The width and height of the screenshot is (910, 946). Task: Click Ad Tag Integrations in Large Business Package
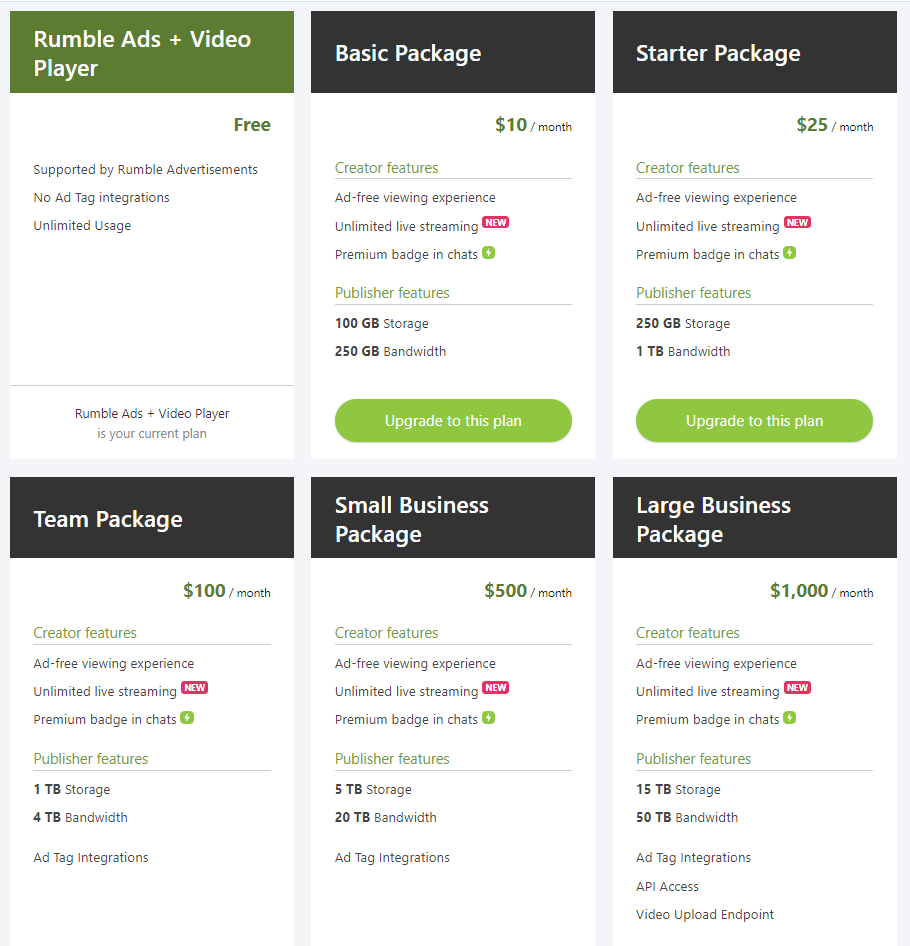(x=693, y=857)
